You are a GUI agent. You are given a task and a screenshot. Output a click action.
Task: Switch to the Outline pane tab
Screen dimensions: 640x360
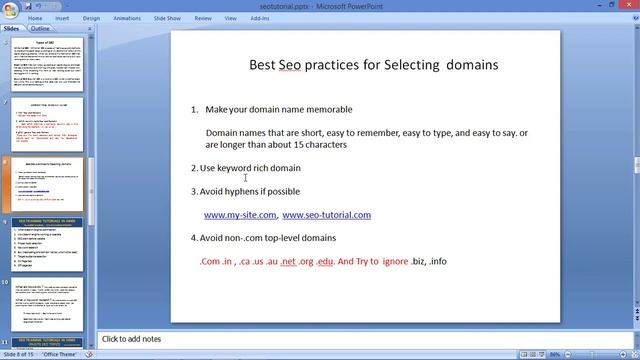click(x=40, y=29)
